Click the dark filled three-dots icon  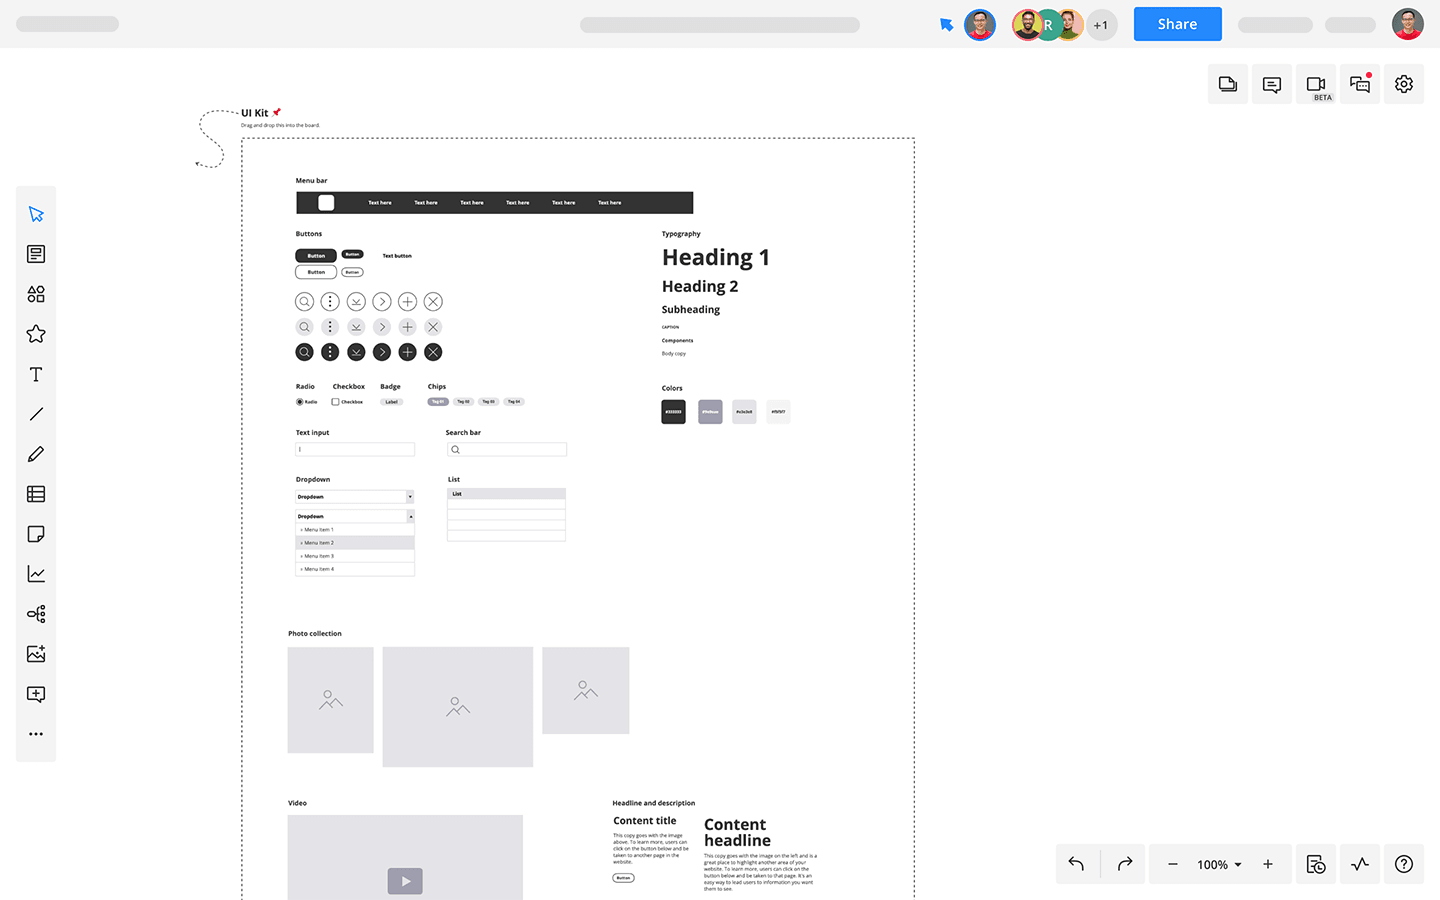330,352
